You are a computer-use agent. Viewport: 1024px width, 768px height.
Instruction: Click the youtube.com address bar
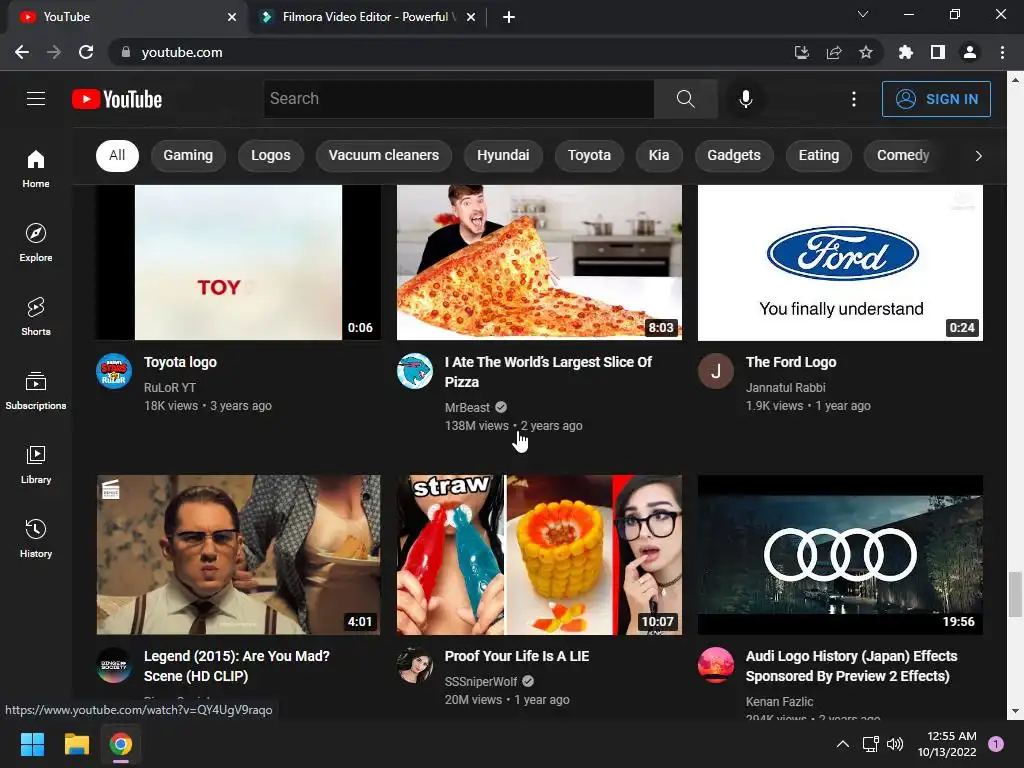click(x=451, y=52)
